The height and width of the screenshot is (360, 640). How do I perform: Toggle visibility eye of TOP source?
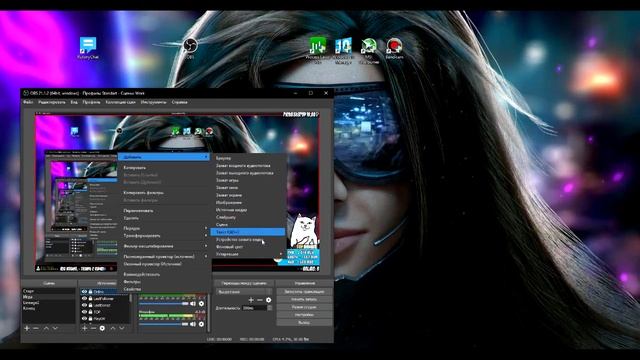coord(84,312)
